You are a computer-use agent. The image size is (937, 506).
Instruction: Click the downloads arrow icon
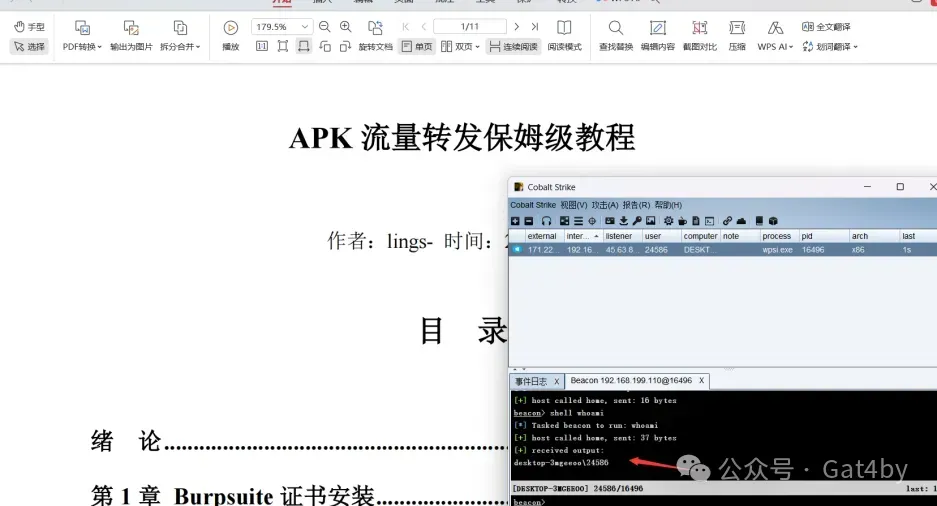(x=623, y=221)
